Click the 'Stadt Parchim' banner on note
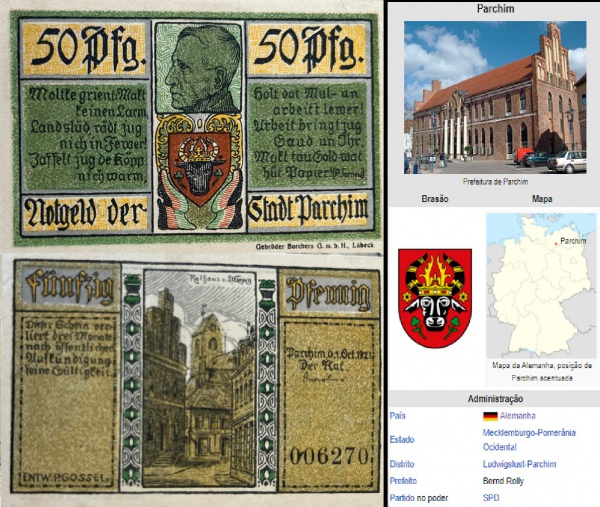 [x=308, y=210]
